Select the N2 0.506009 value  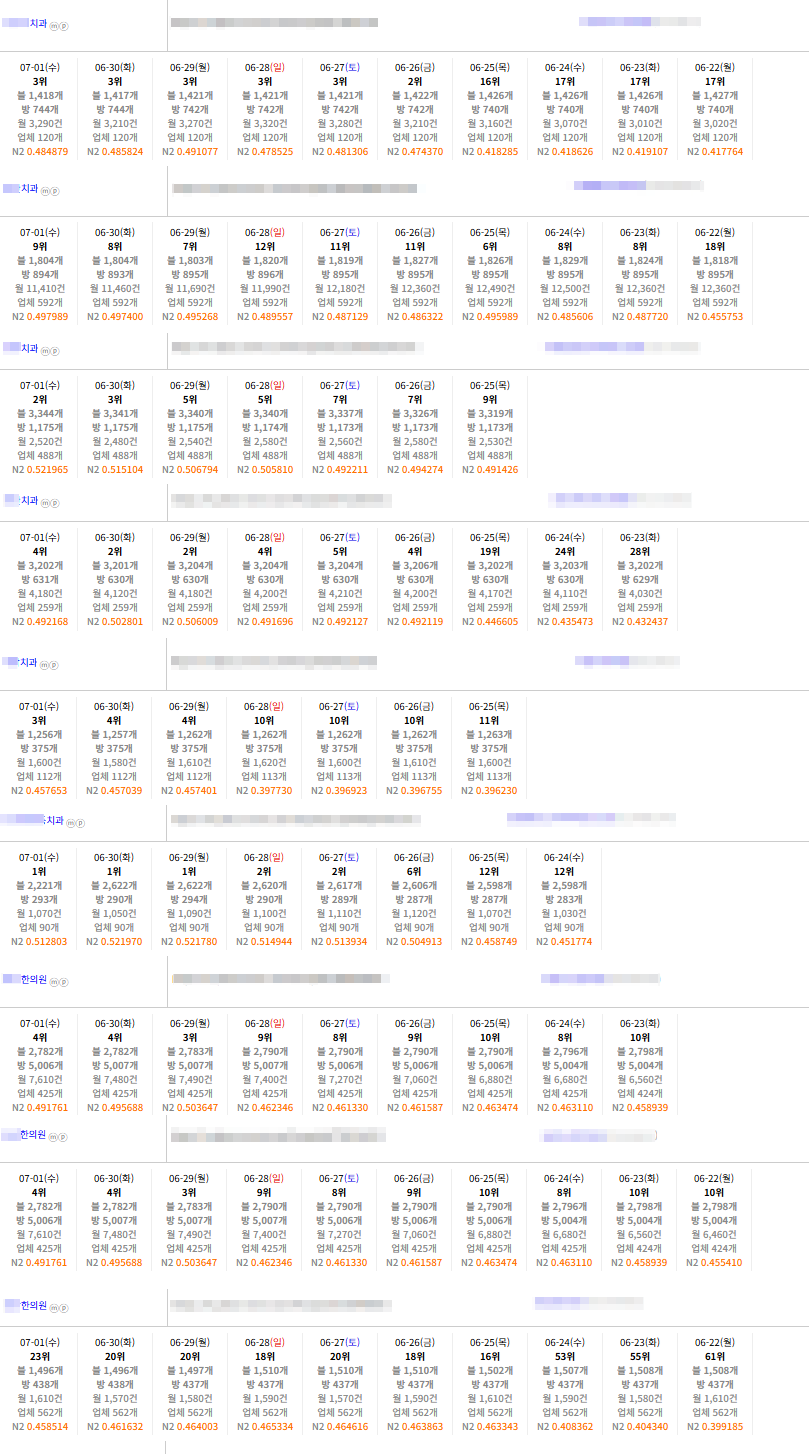coord(190,622)
